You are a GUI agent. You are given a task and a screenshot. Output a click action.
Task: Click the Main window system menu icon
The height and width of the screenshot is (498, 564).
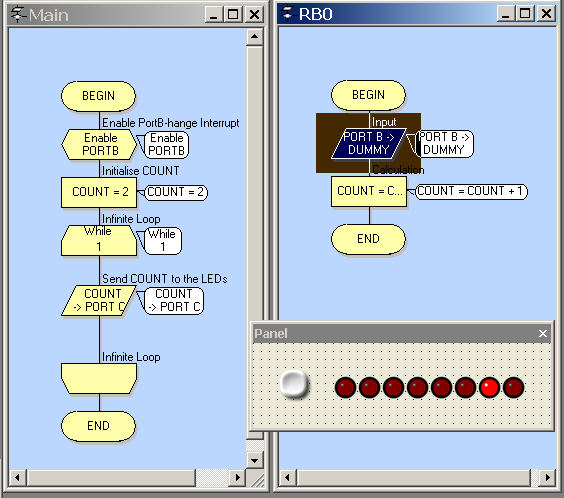click(x=18, y=15)
